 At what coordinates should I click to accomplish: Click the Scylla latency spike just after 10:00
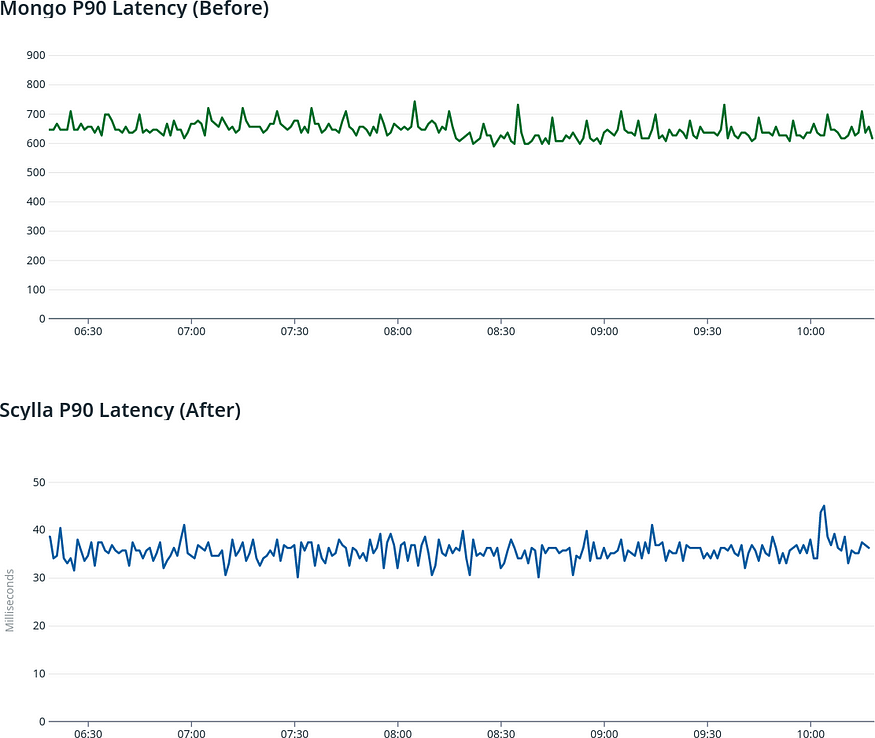[824, 506]
